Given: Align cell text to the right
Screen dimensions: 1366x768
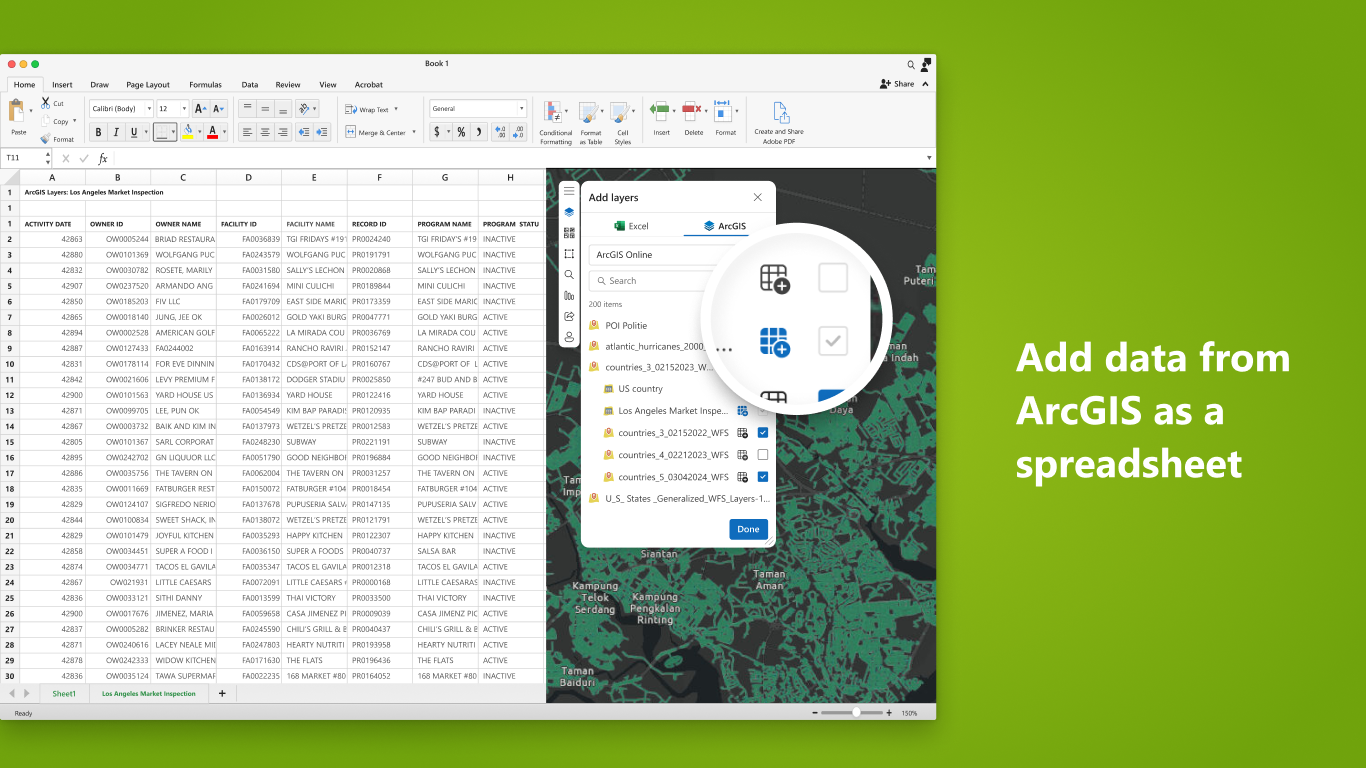Looking at the screenshot, I should click(x=283, y=132).
